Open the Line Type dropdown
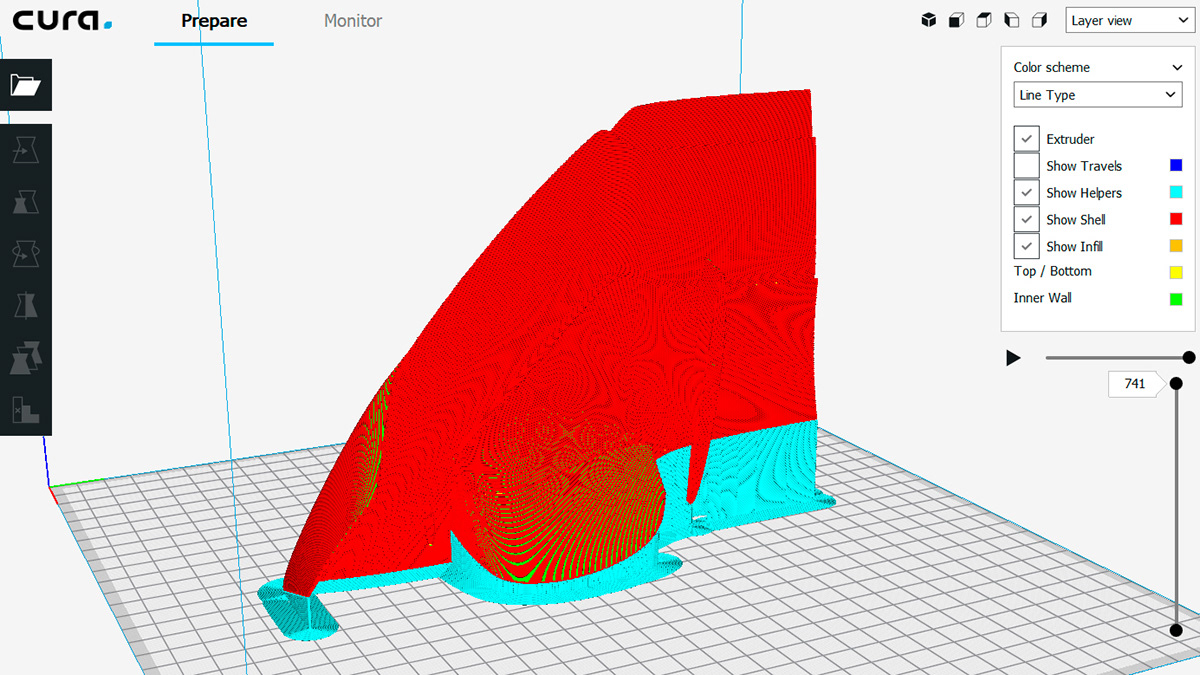 click(1098, 95)
